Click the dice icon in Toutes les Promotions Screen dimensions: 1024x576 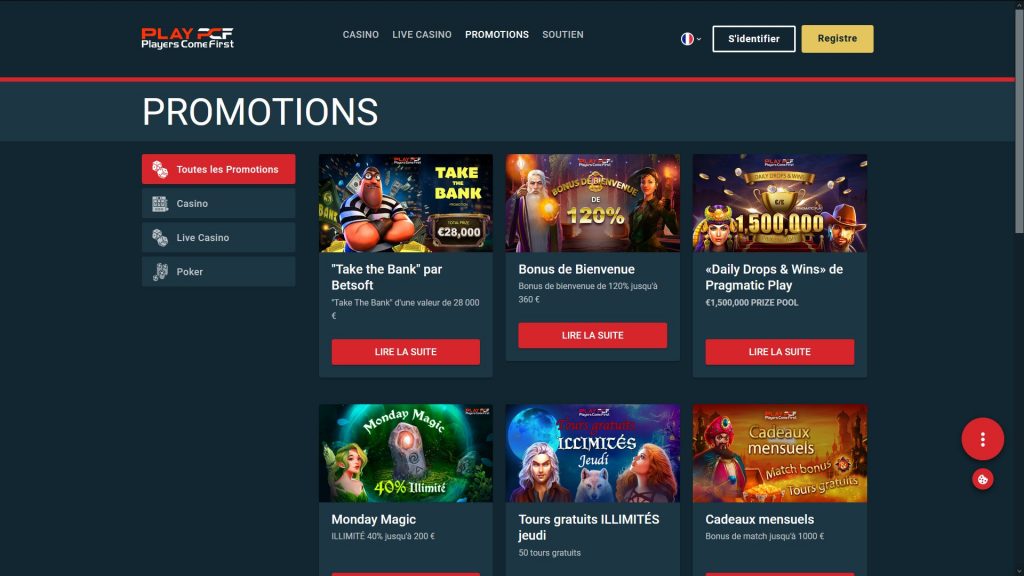tap(160, 169)
